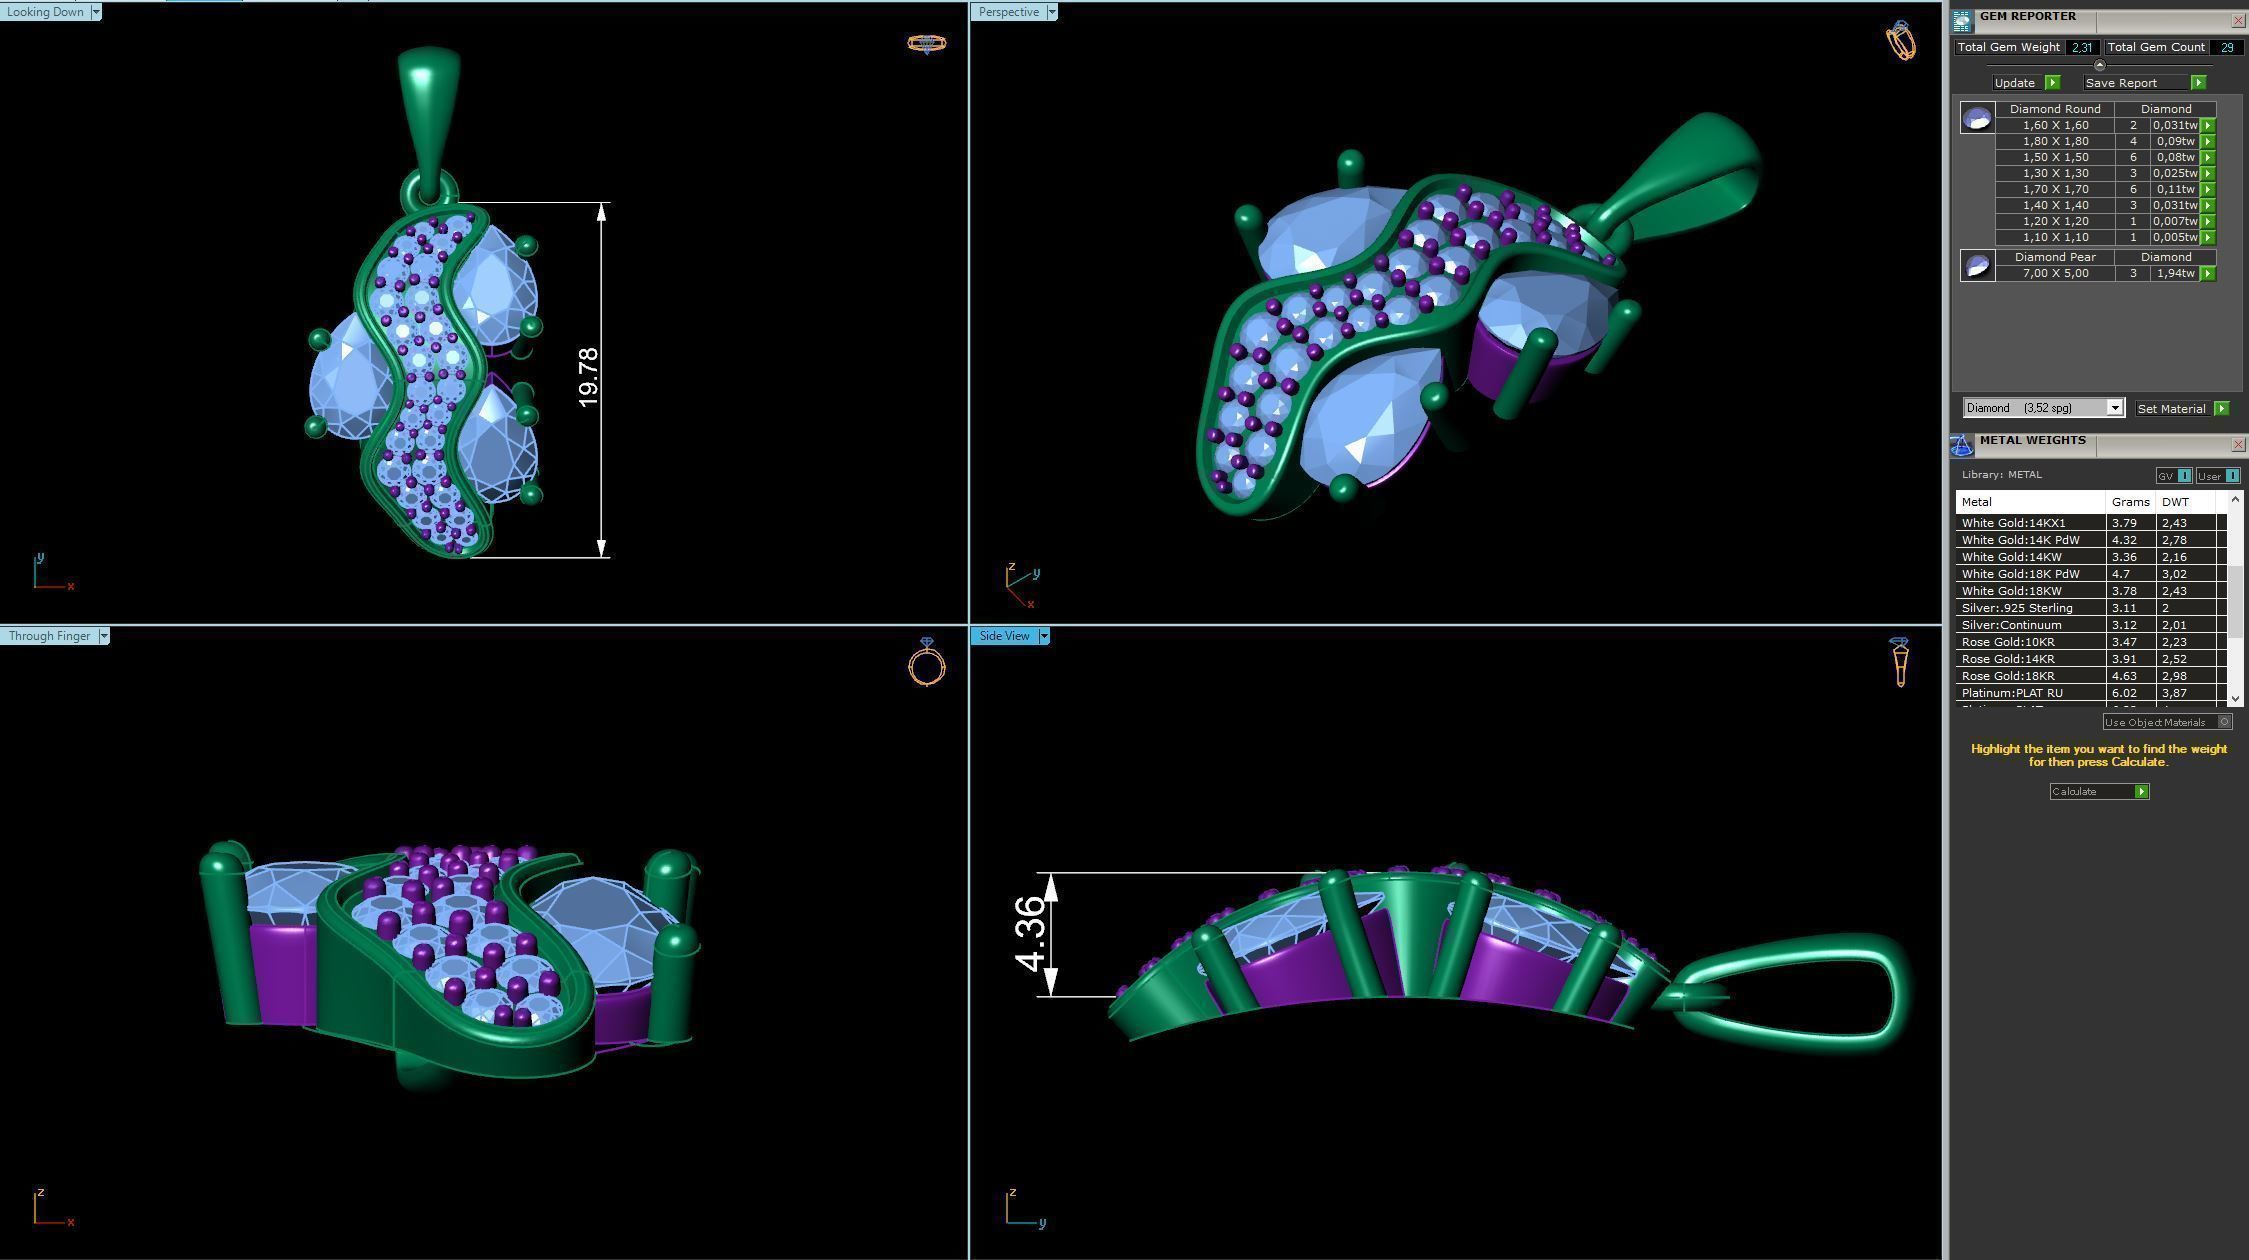Click the Diamond Pear gem thumbnail icon

pyautogui.click(x=1977, y=266)
